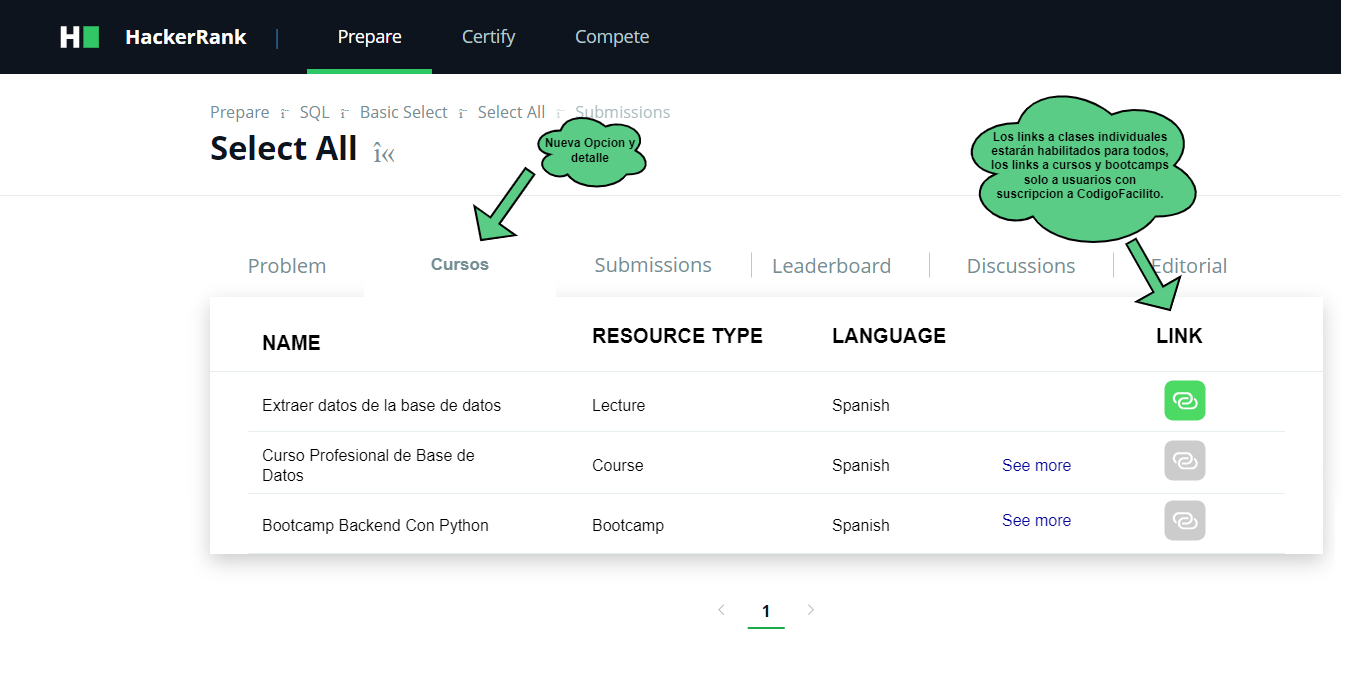Click the gray link icon for Bootcamp Backend
This screenshot has width=1360, height=685.
point(1185,521)
